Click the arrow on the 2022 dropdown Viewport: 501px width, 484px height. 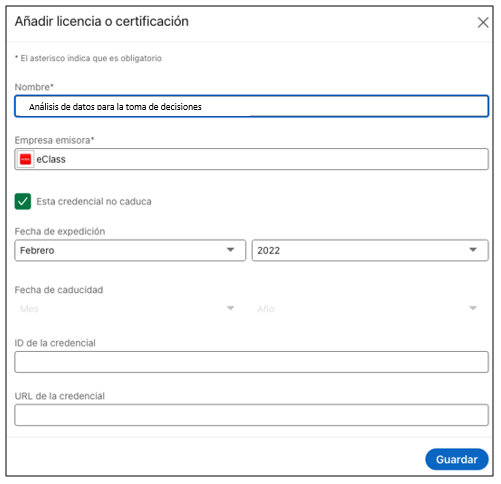(x=473, y=250)
